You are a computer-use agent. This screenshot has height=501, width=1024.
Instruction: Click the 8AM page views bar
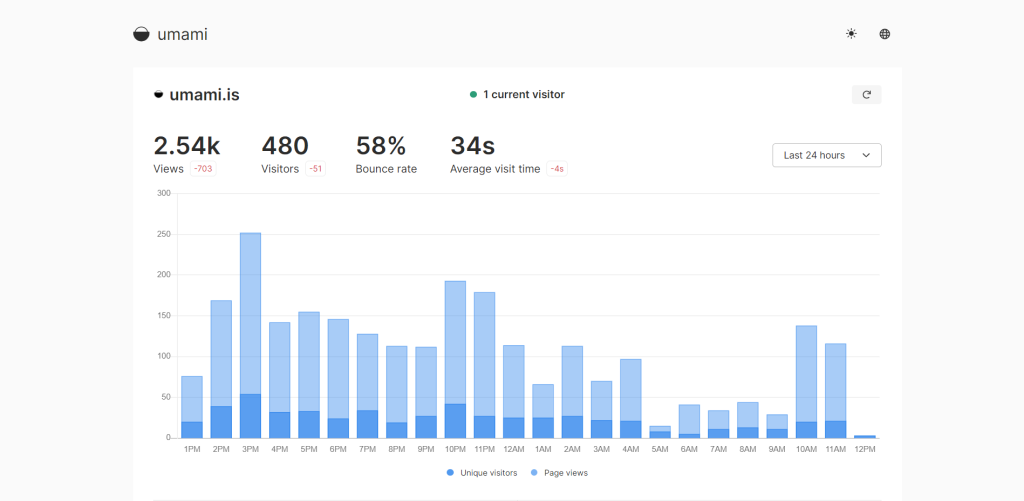pyautogui.click(x=748, y=415)
